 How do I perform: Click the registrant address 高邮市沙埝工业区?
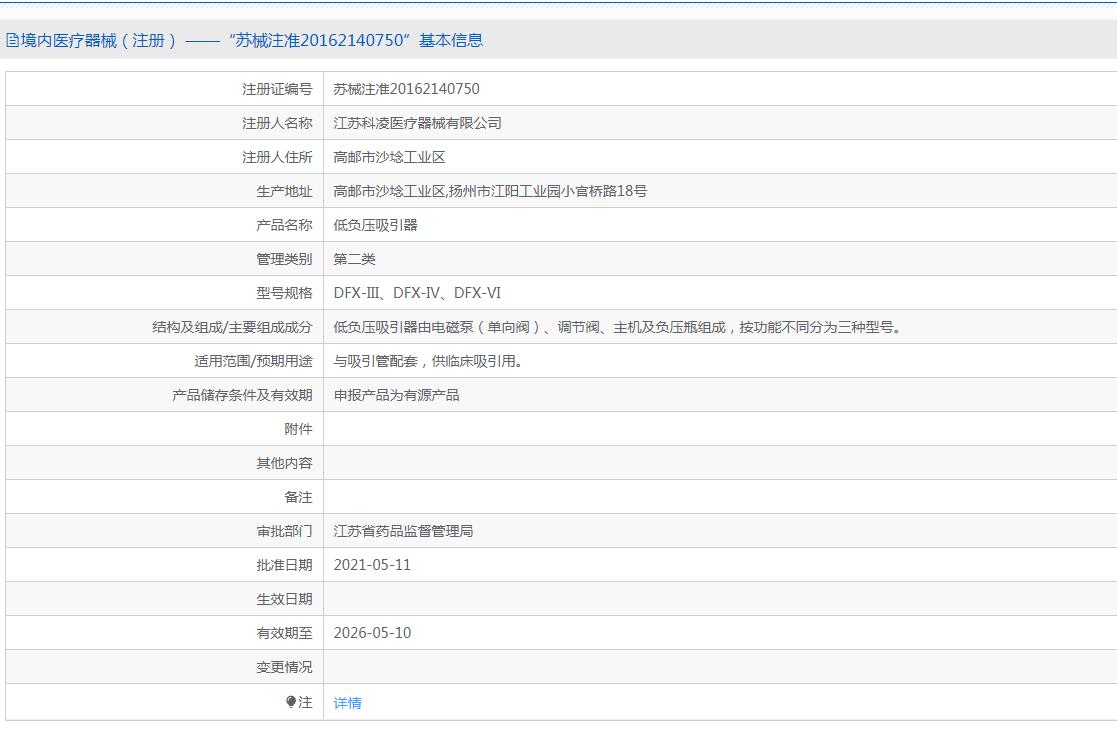[x=389, y=157]
